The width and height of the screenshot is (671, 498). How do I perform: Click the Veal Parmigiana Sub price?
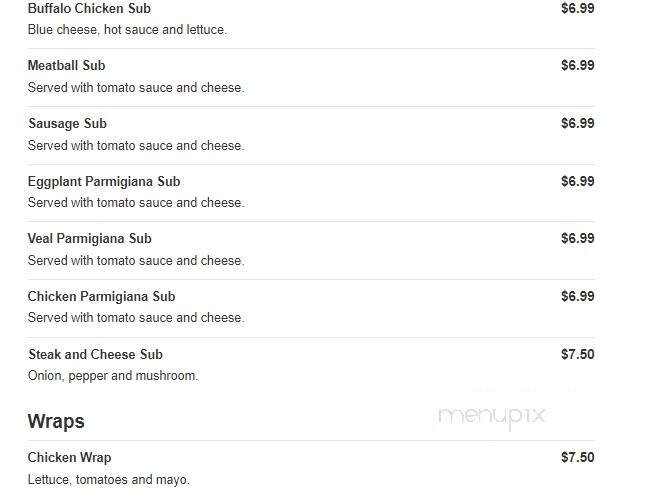pos(577,239)
